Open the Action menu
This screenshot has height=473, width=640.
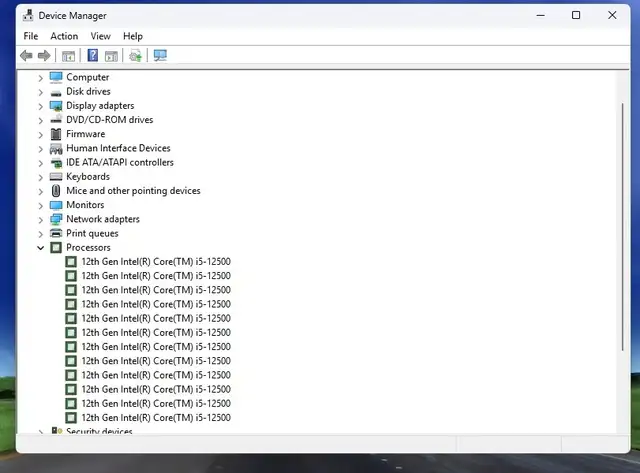pos(64,36)
